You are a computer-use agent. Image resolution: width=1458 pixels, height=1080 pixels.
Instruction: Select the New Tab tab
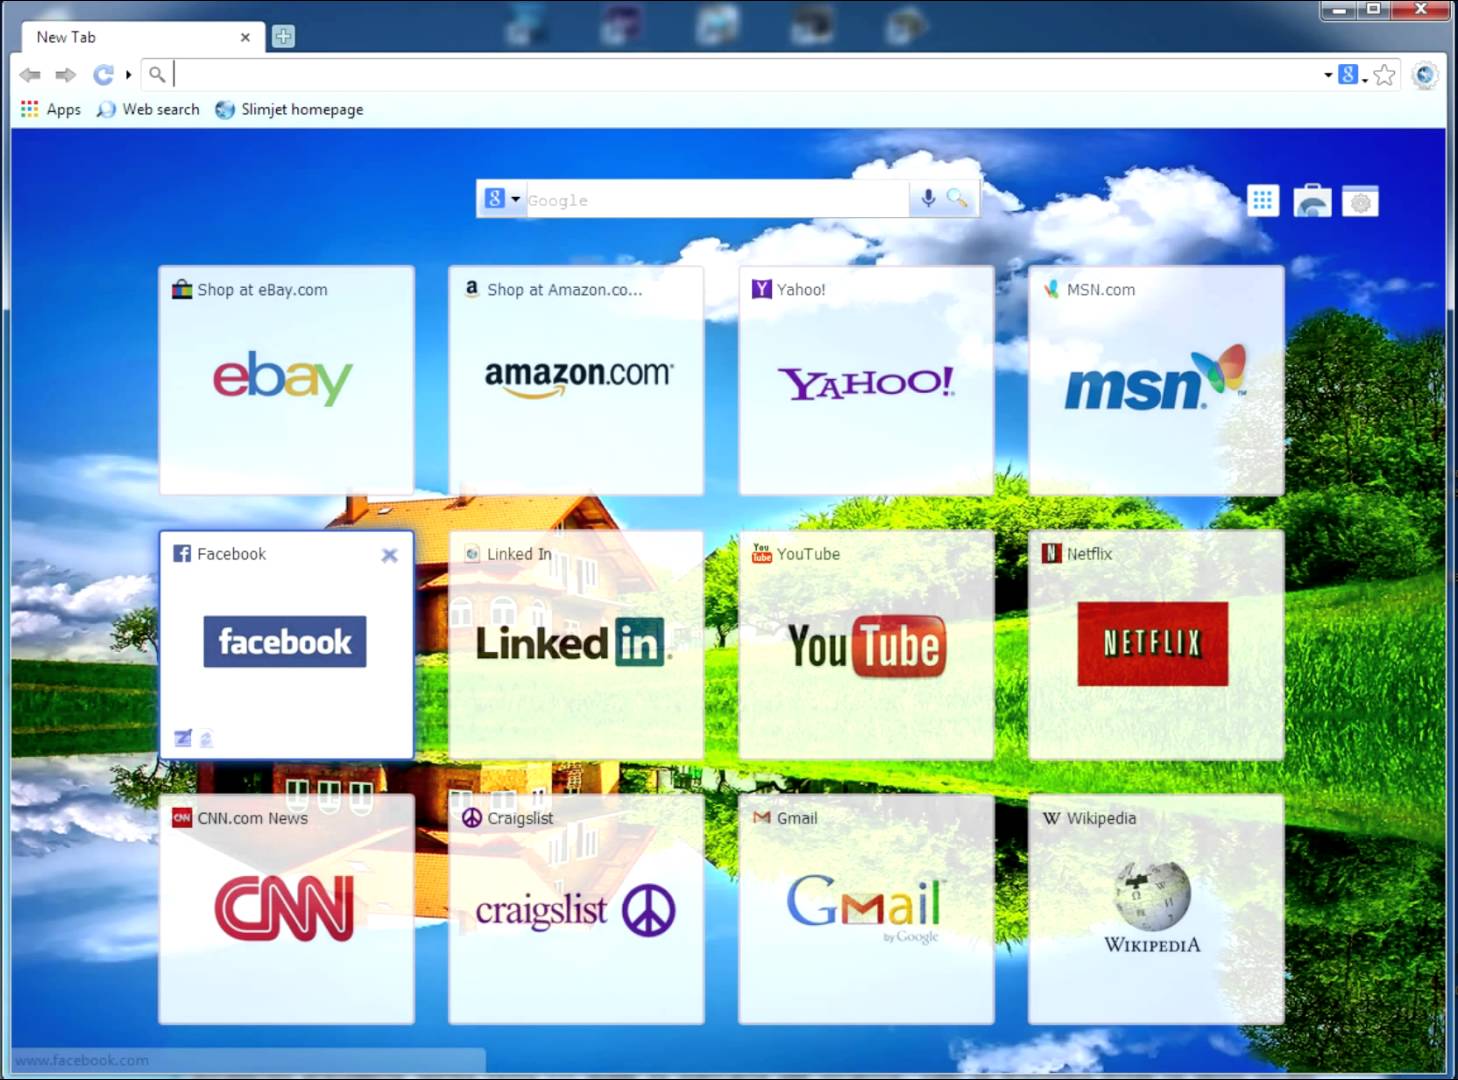coord(130,37)
